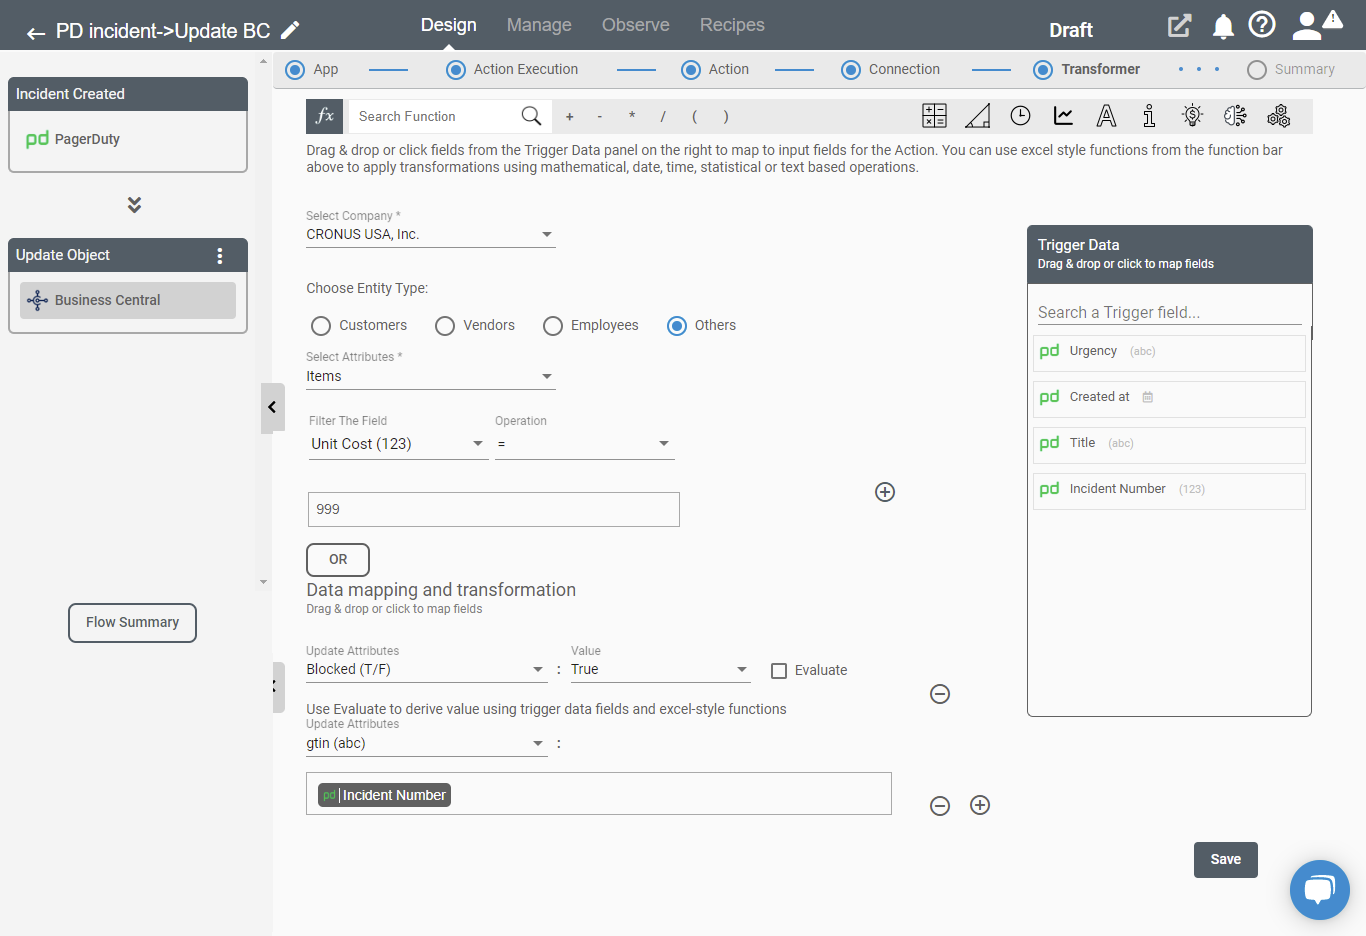1366x936 pixels.
Task: Open the notifications bell
Action: pos(1223,27)
